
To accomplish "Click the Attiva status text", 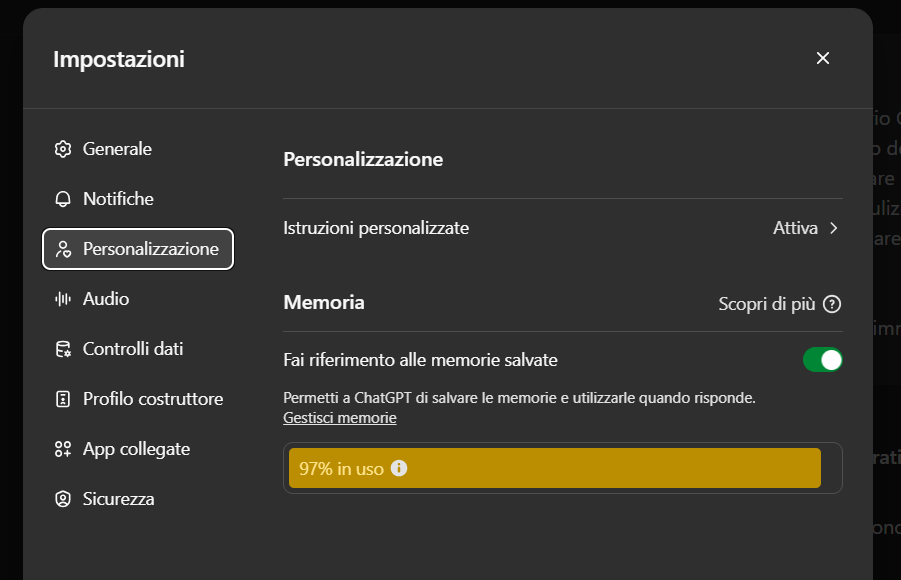I will (795, 228).
